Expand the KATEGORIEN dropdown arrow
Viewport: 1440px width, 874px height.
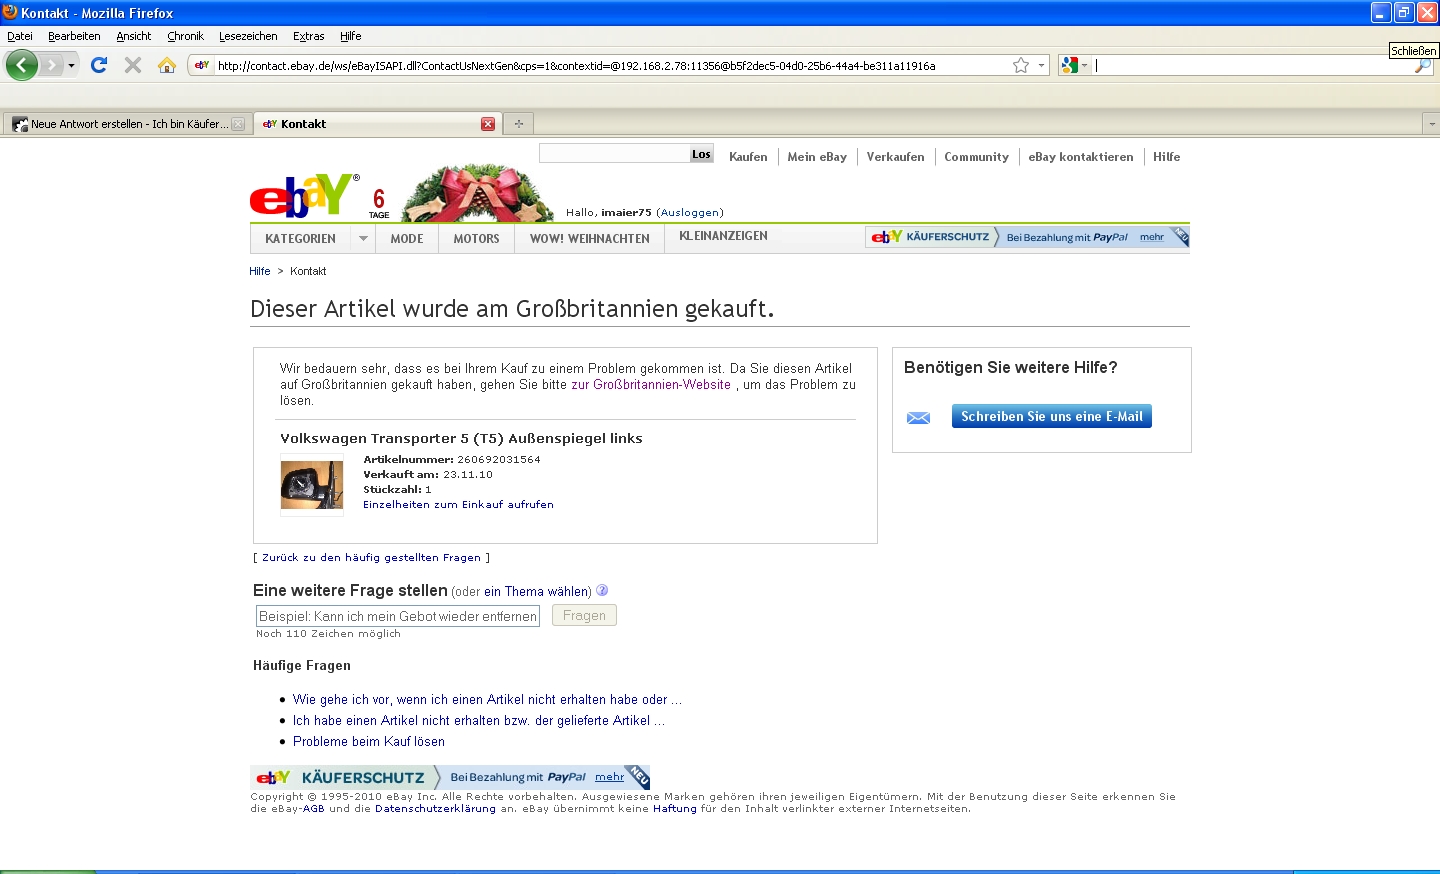click(x=363, y=239)
